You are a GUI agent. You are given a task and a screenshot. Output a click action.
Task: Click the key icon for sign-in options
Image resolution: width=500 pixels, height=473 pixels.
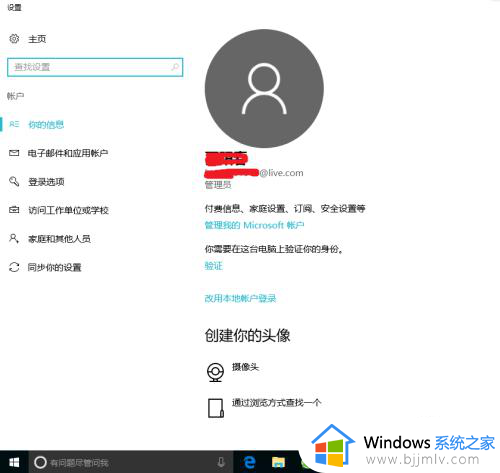[14, 181]
